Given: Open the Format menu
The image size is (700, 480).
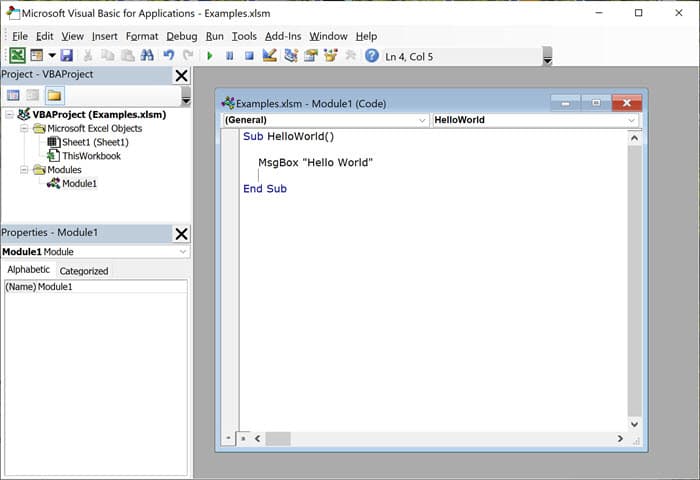Looking at the screenshot, I should 142,36.
